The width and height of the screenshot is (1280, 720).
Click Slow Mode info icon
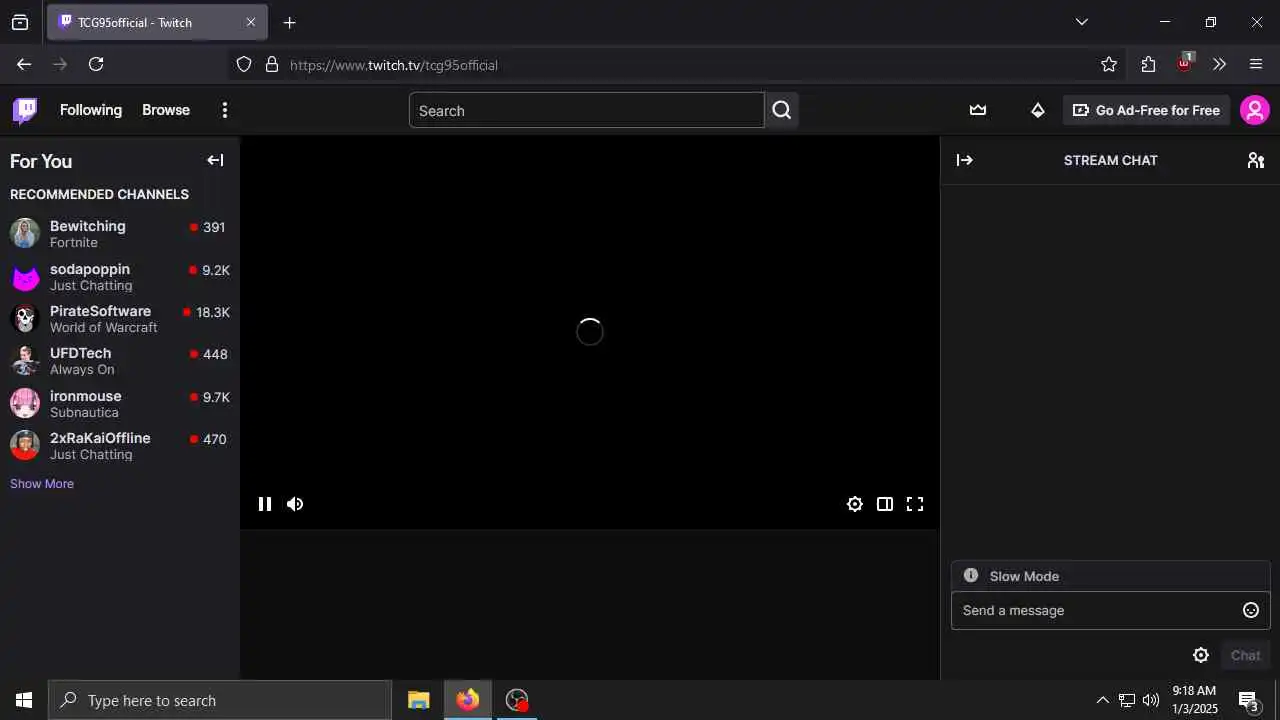pyautogui.click(x=971, y=576)
